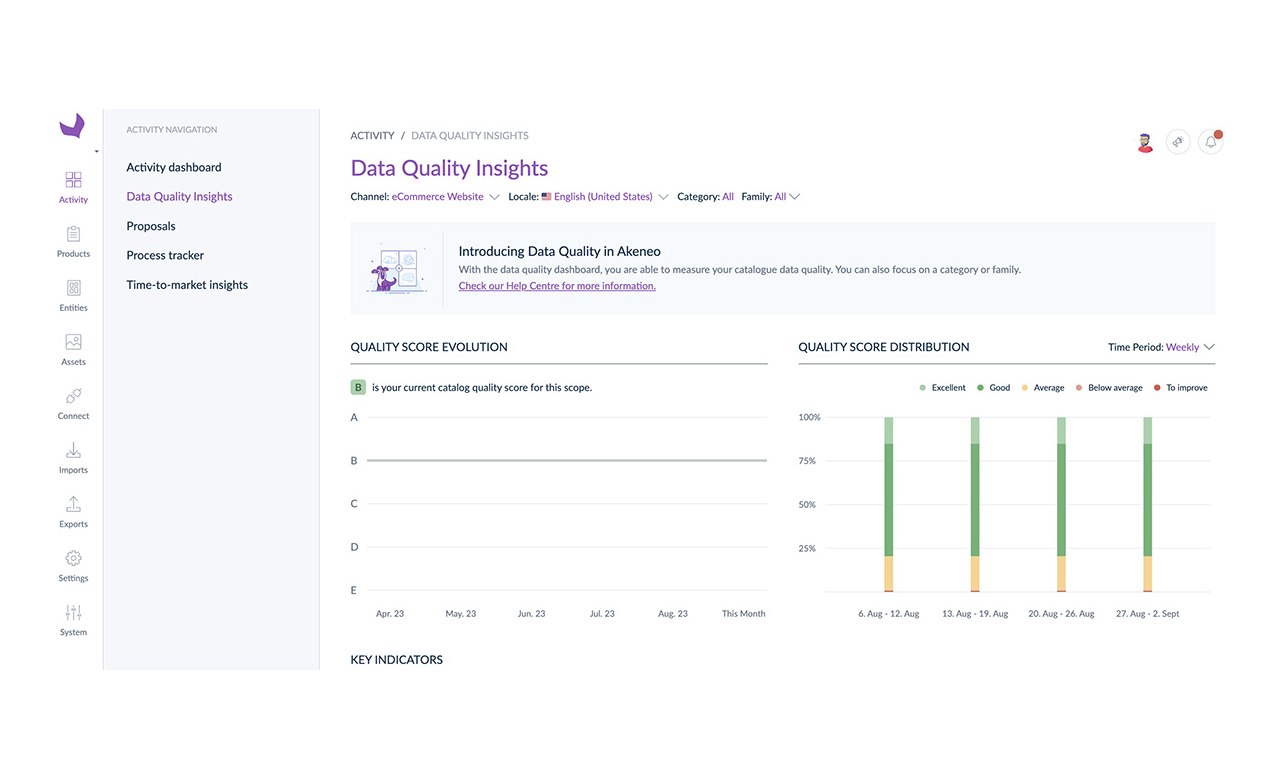1280x780 pixels.
Task: Open the Entities icon in sidebar
Action: [x=73, y=288]
